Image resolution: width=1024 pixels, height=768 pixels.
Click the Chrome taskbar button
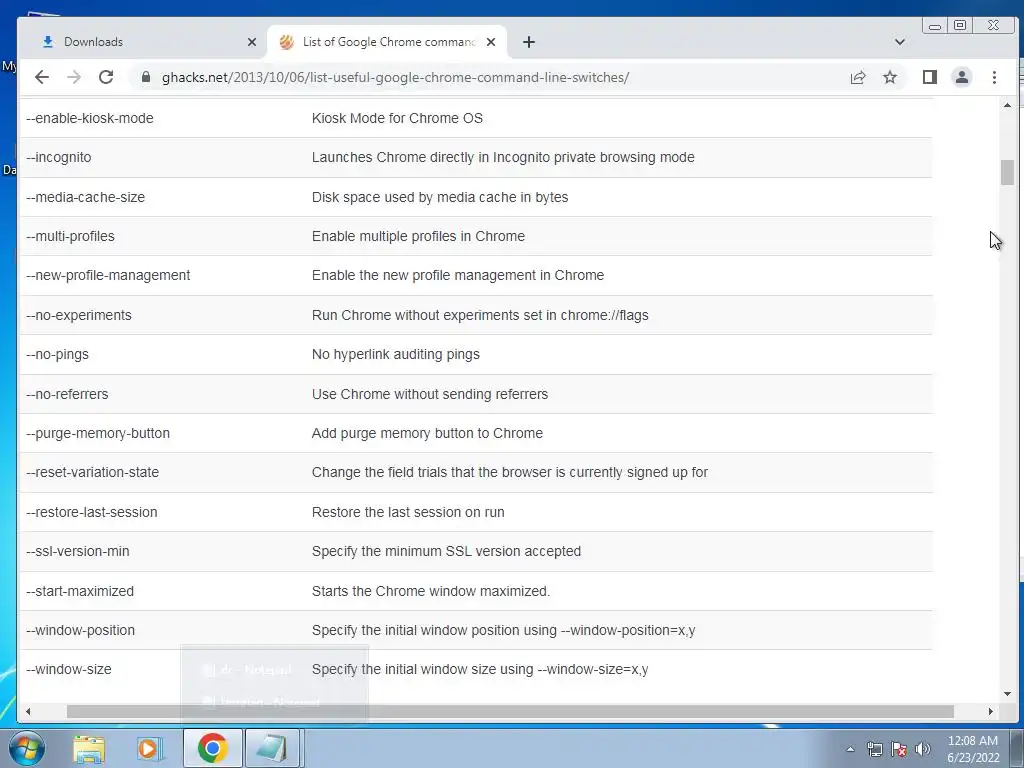click(212, 748)
